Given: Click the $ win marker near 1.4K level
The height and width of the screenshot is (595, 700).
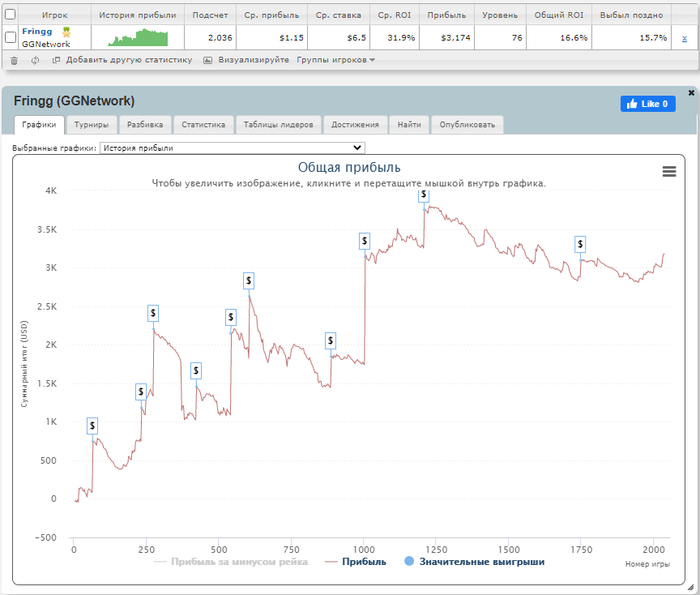Looking at the screenshot, I should [141, 392].
